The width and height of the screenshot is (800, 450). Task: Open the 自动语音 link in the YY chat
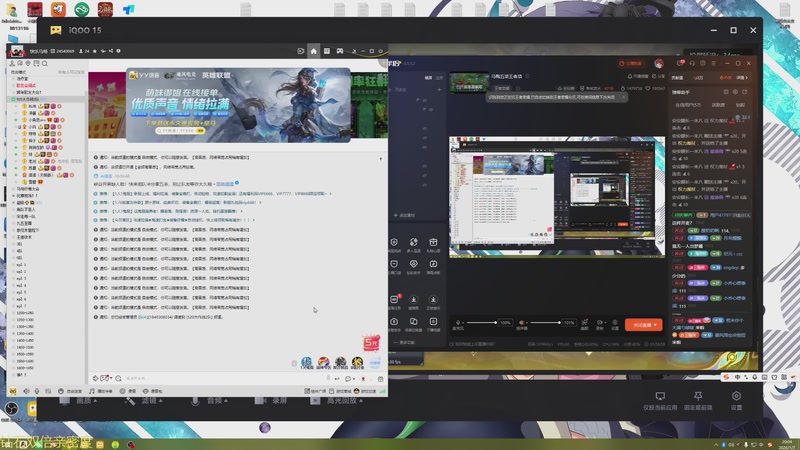(x=225, y=184)
